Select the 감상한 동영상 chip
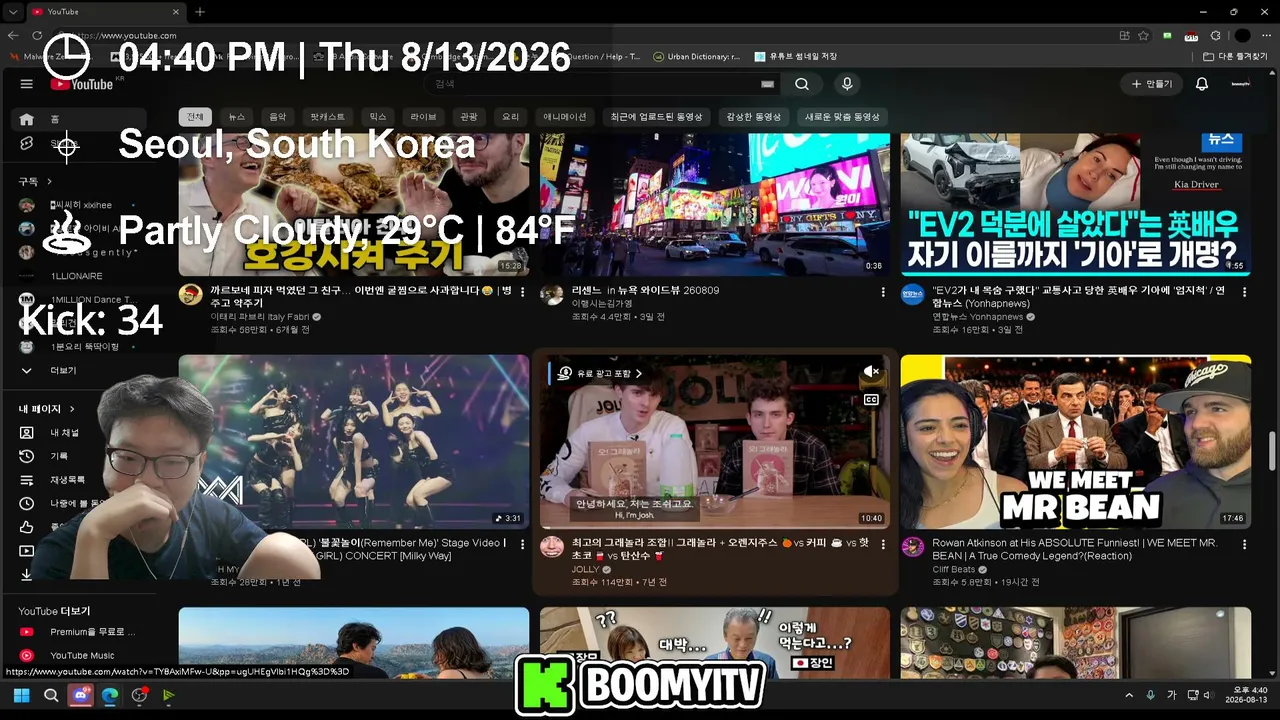This screenshot has height=720, width=1280. [x=754, y=117]
